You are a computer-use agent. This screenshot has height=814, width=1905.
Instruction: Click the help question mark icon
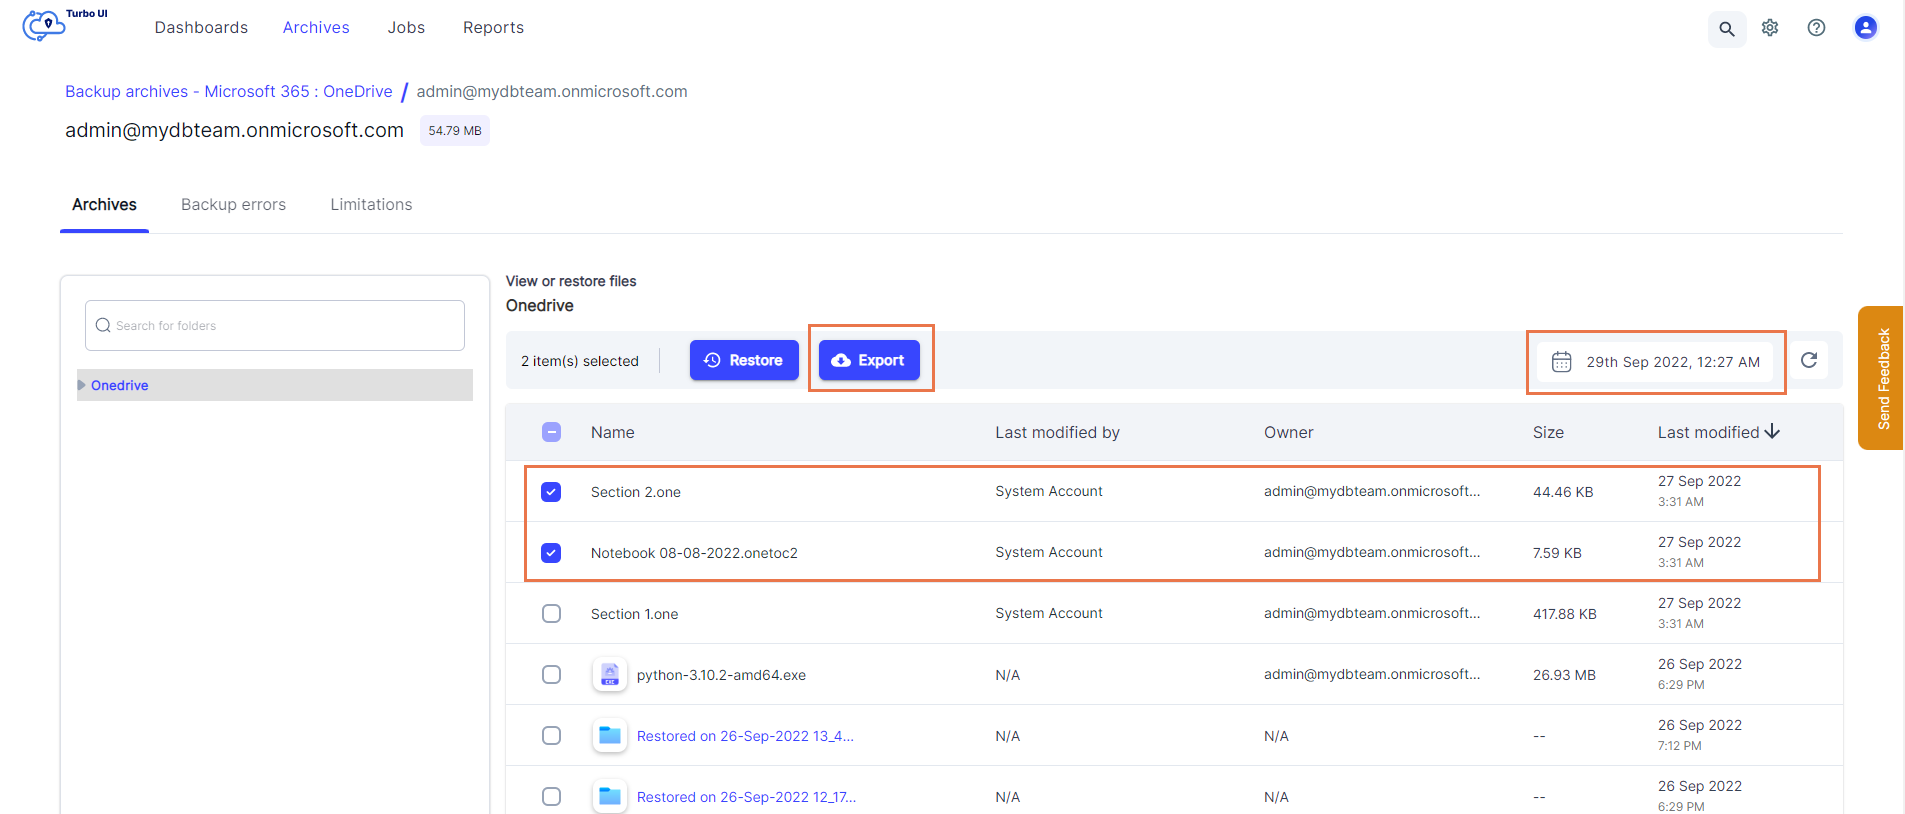coord(1816,28)
